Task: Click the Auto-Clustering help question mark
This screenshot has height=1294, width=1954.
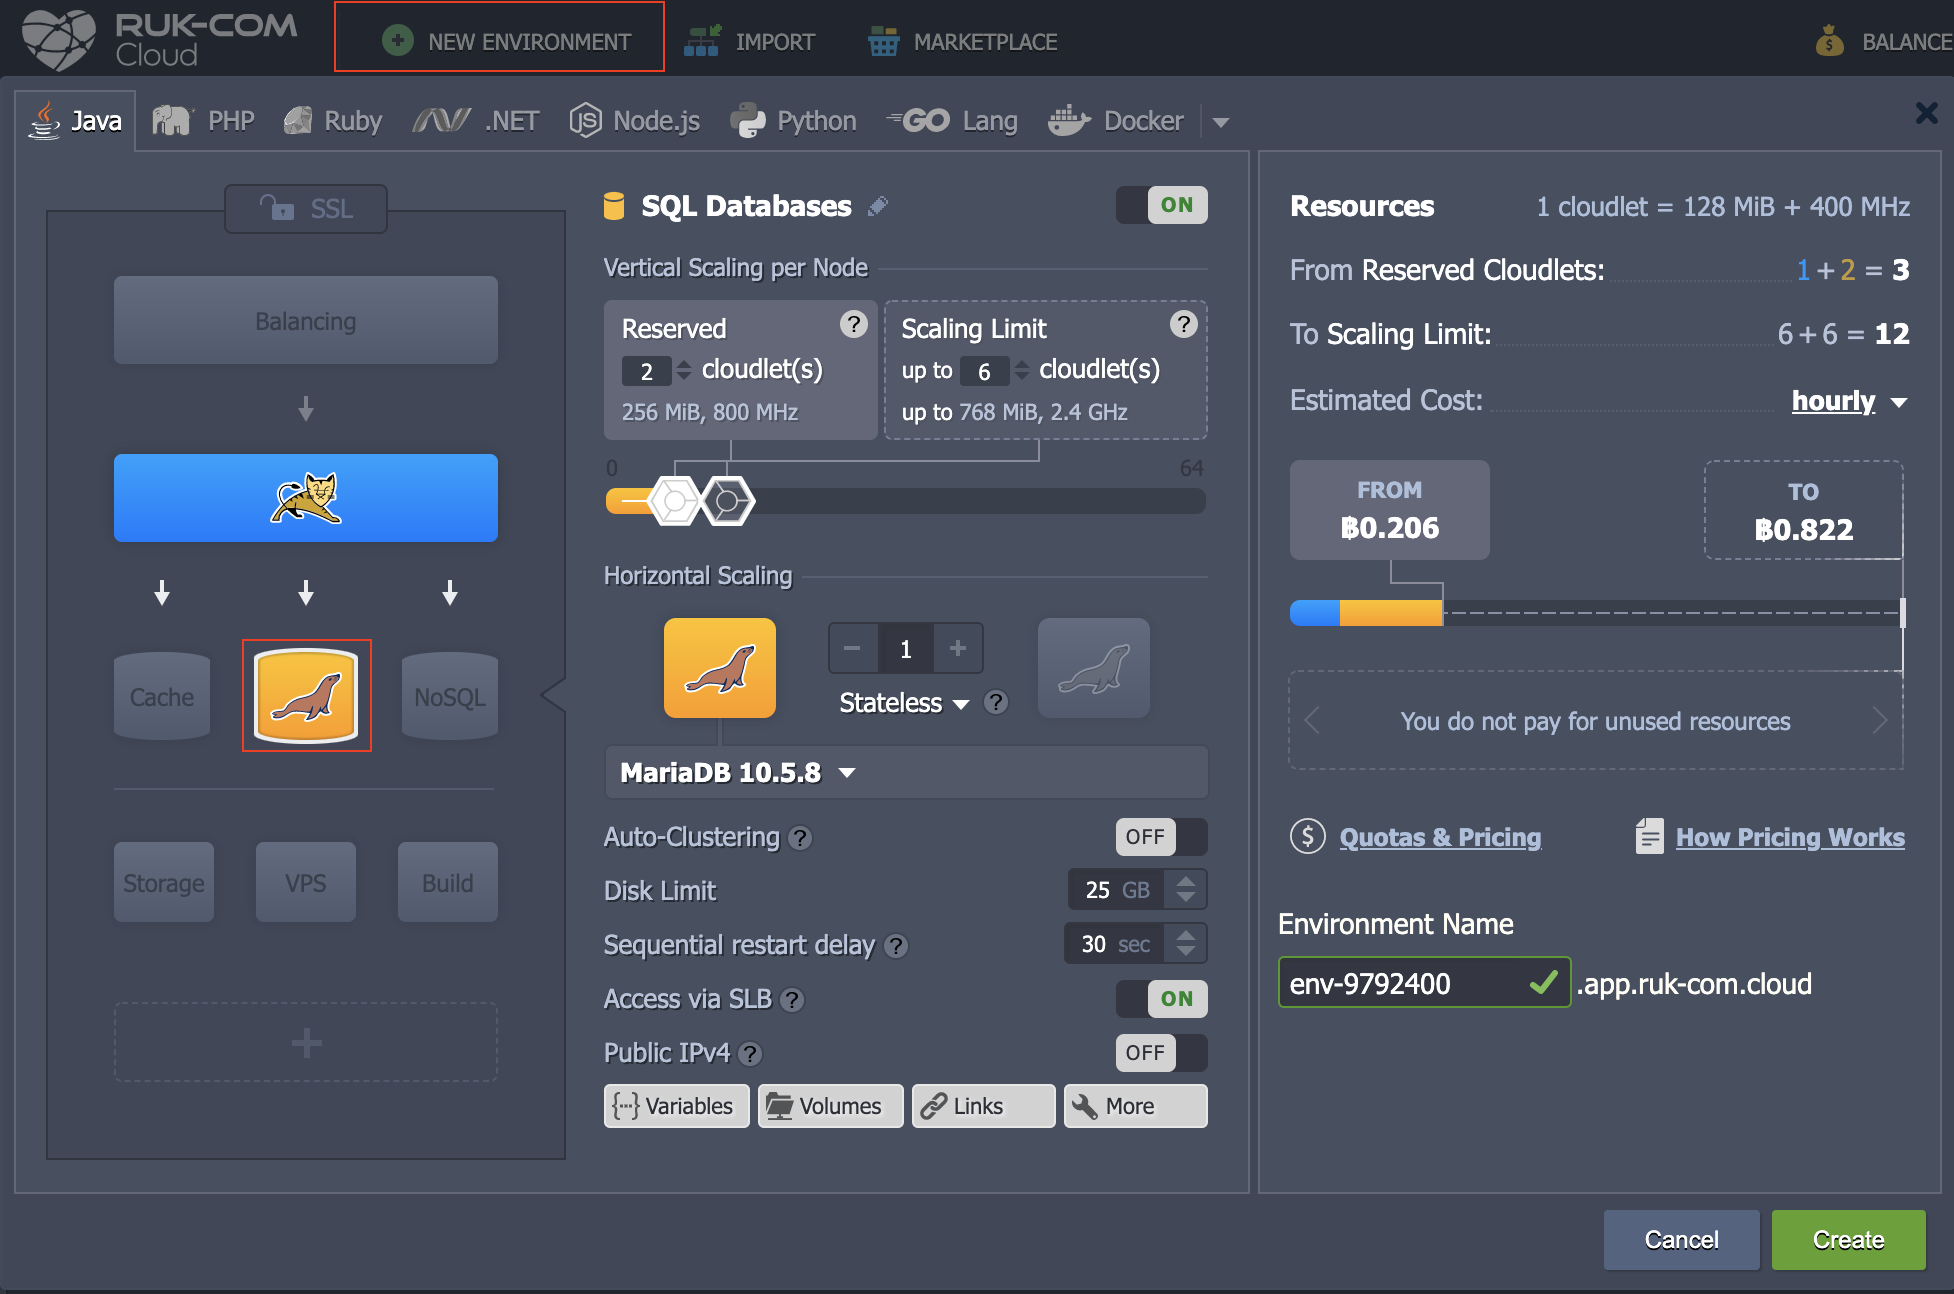Action: [x=800, y=838]
